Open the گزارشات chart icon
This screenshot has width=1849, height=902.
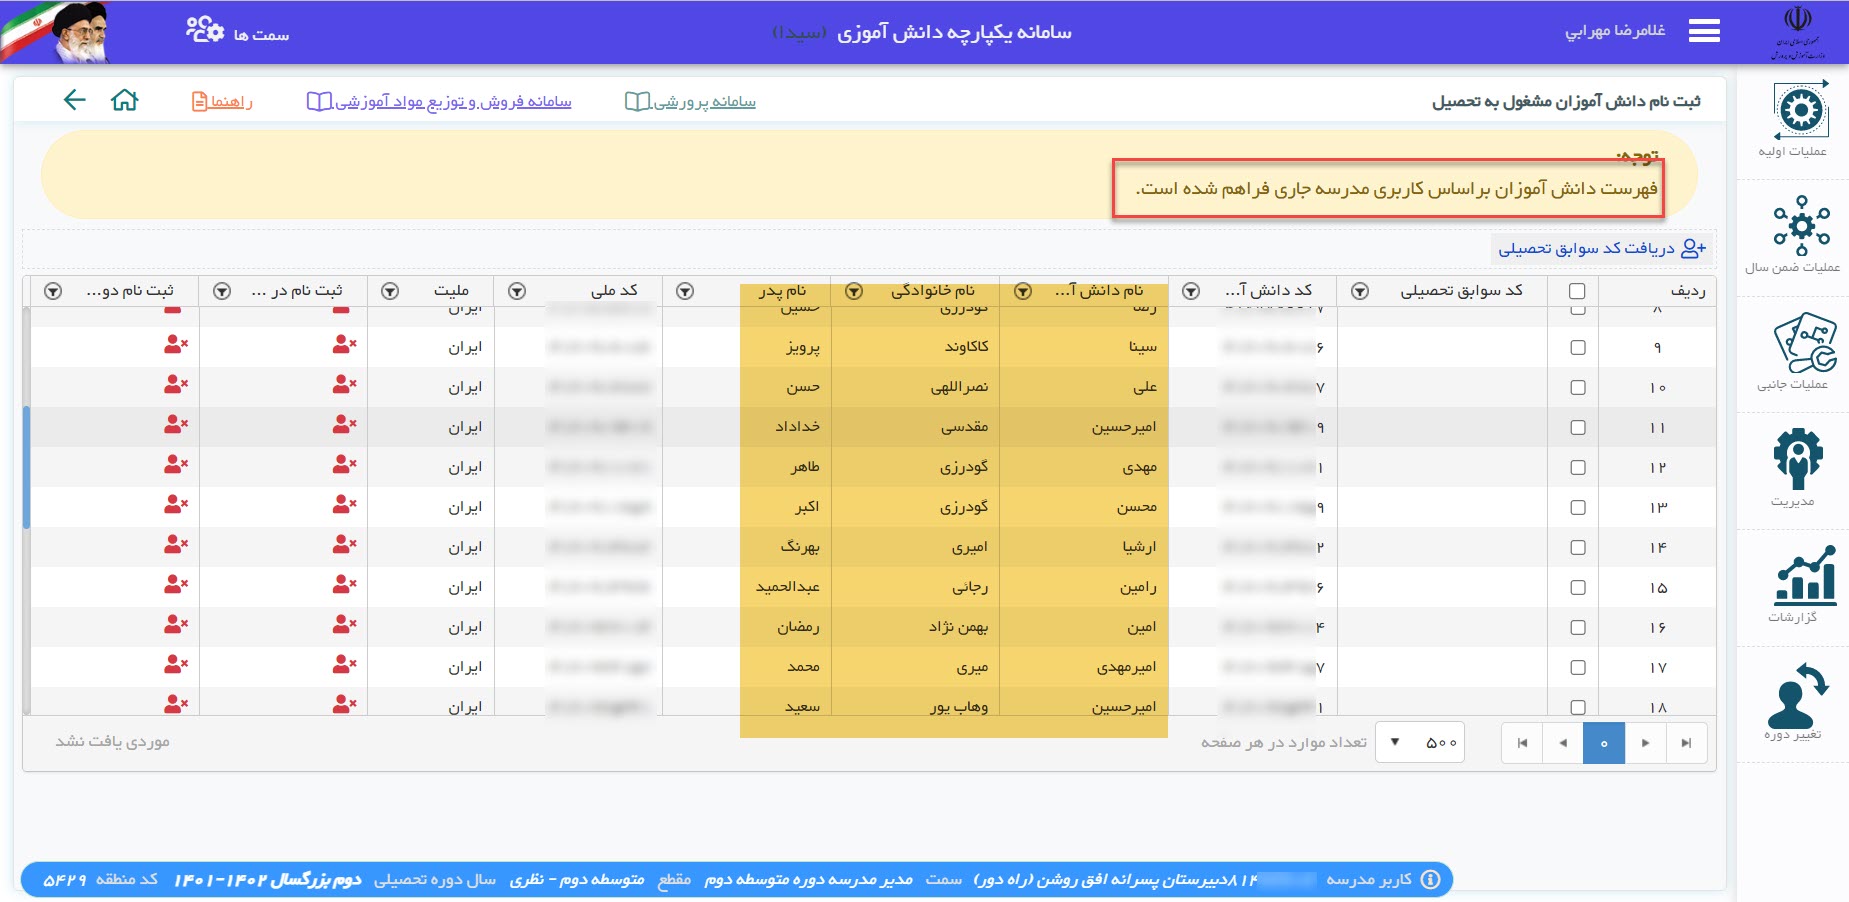coord(1803,577)
